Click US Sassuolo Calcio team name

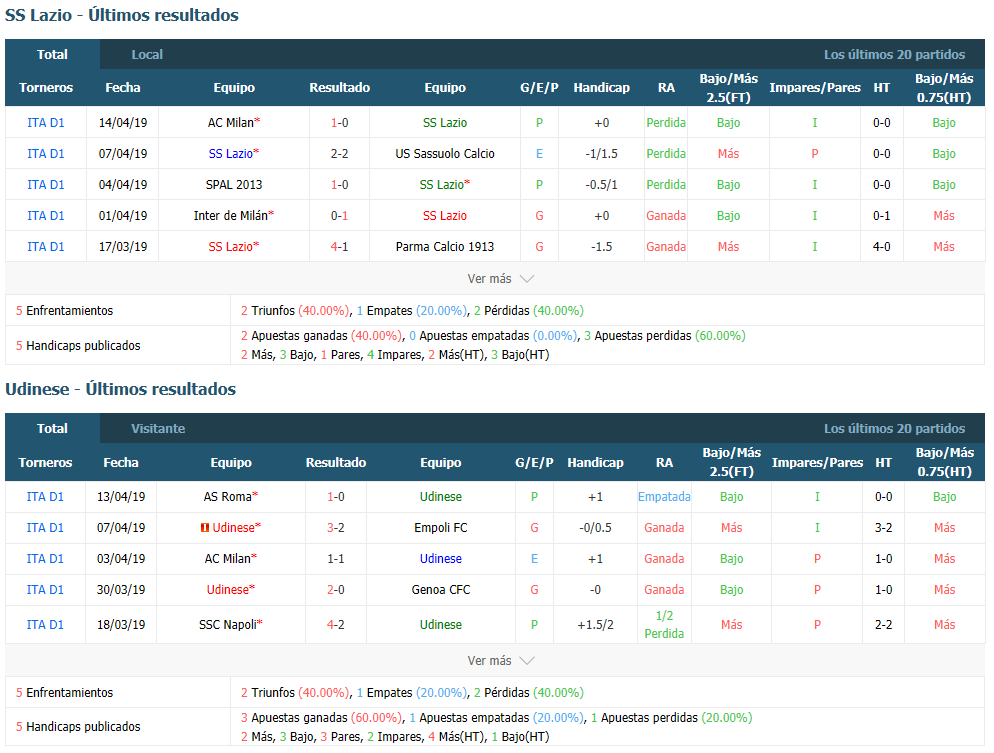point(445,154)
